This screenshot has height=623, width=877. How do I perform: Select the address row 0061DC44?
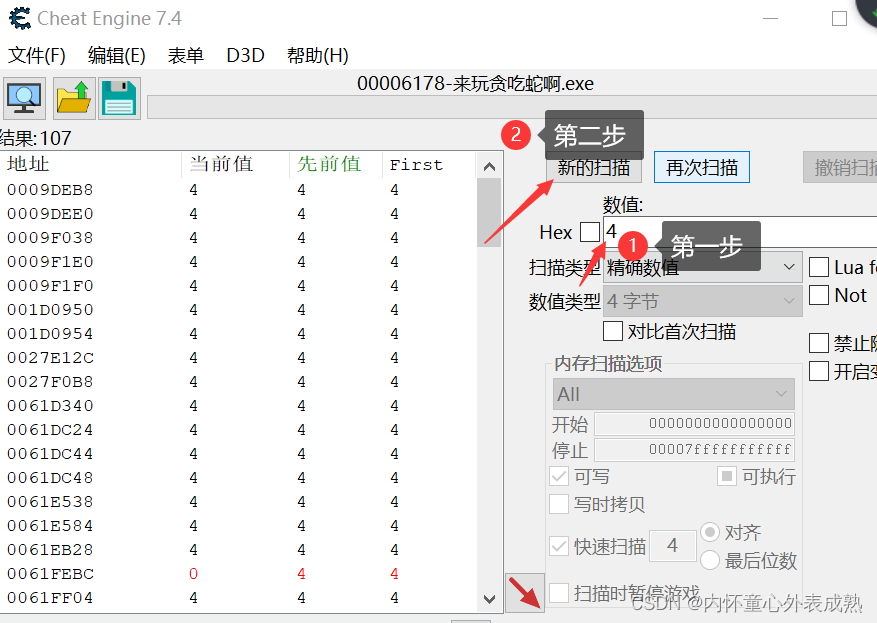[x=239, y=454]
